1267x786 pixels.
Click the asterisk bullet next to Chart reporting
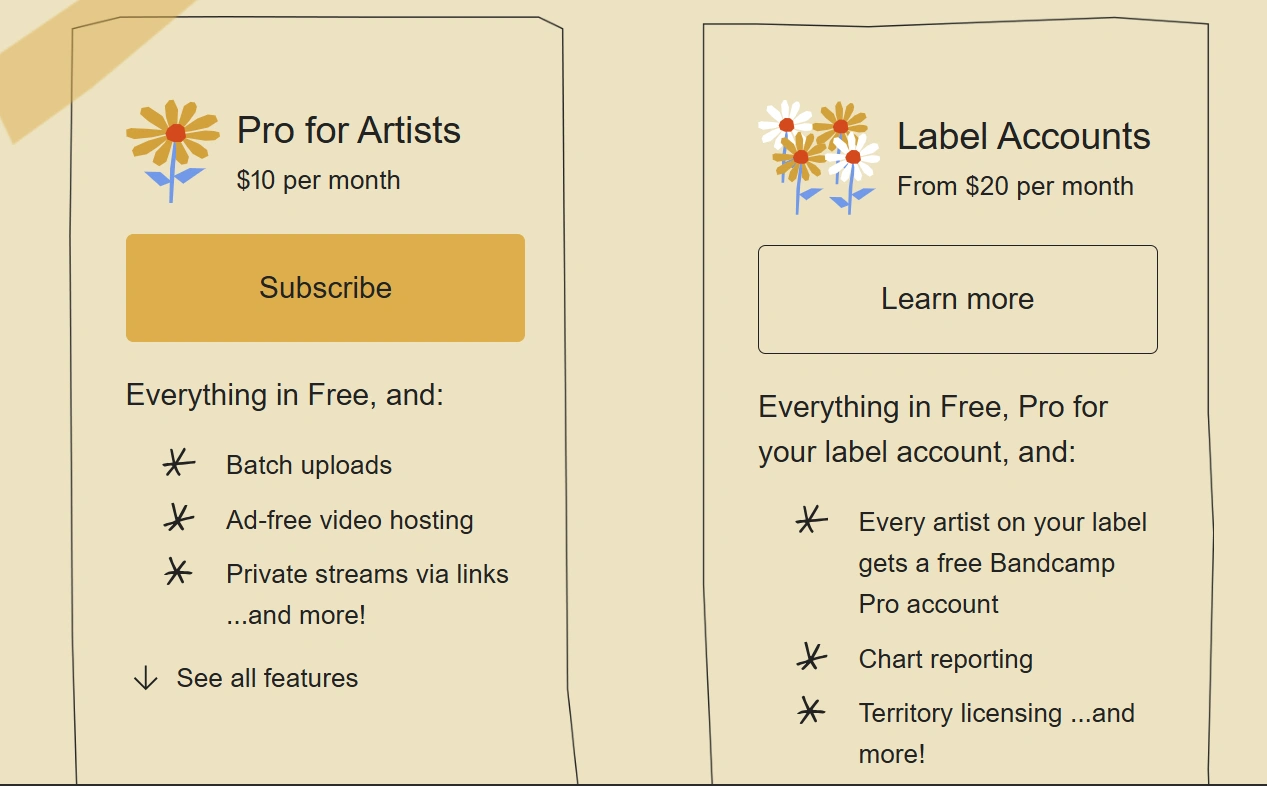810,657
